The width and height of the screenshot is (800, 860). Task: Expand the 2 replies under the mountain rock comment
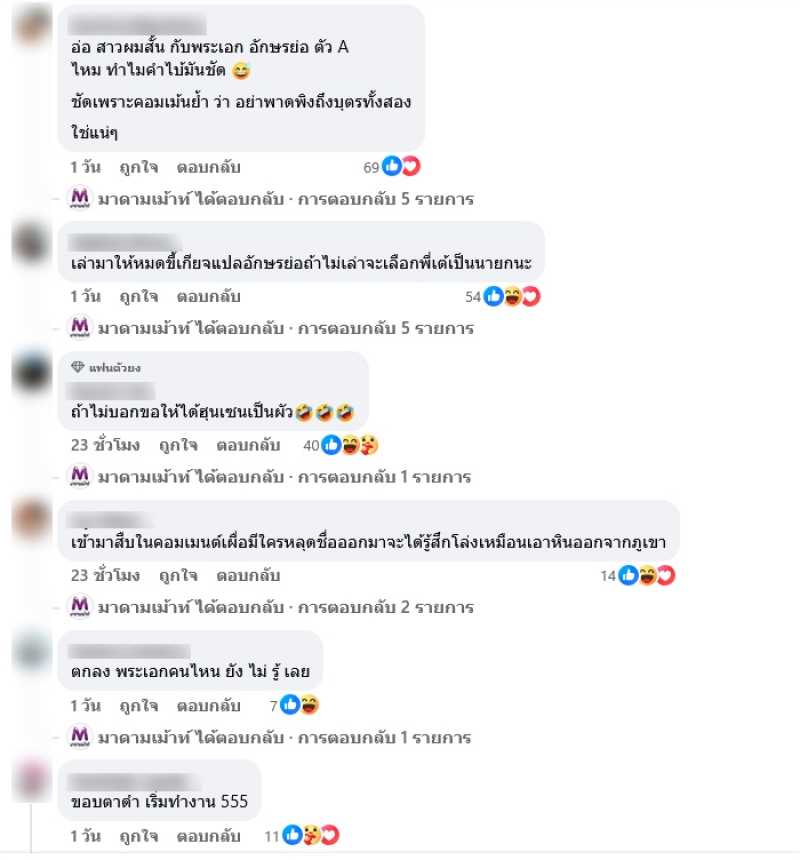click(x=385, y=607)
